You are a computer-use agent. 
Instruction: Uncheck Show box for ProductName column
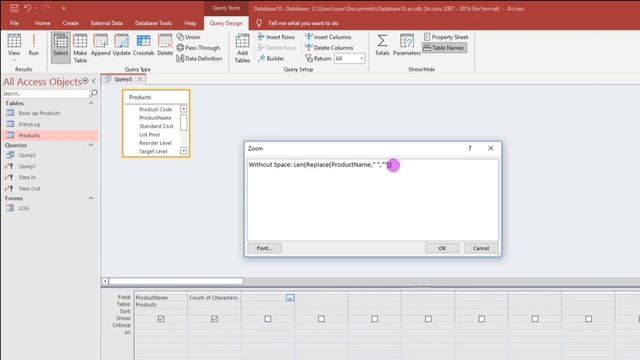(x=161, y=318)
